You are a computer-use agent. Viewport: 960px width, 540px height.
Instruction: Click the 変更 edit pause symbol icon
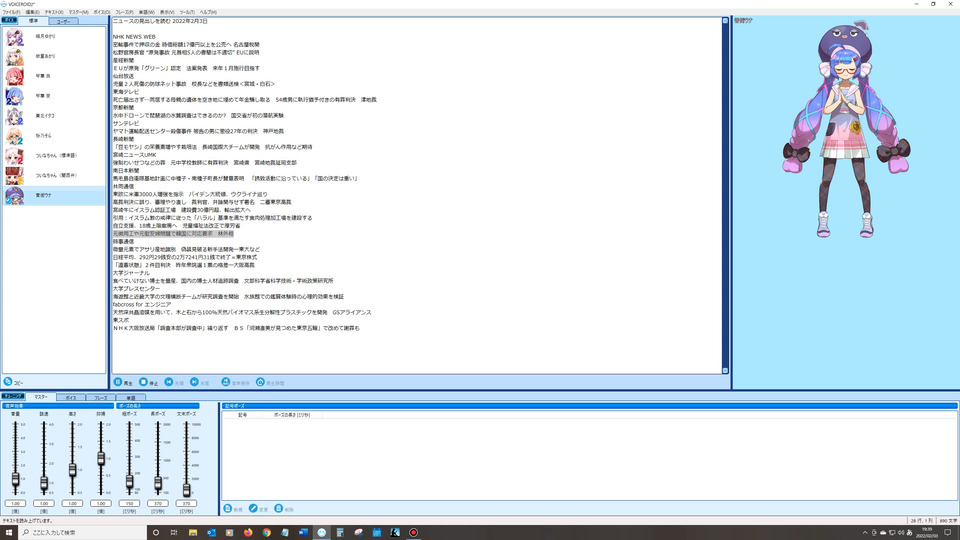tap(253, 509)
